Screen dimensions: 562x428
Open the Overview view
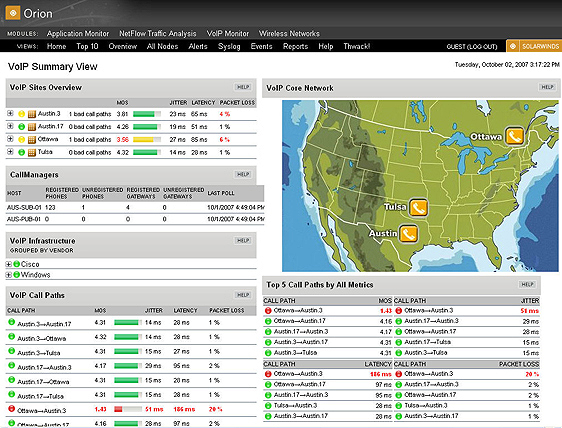tap(123, 46)
